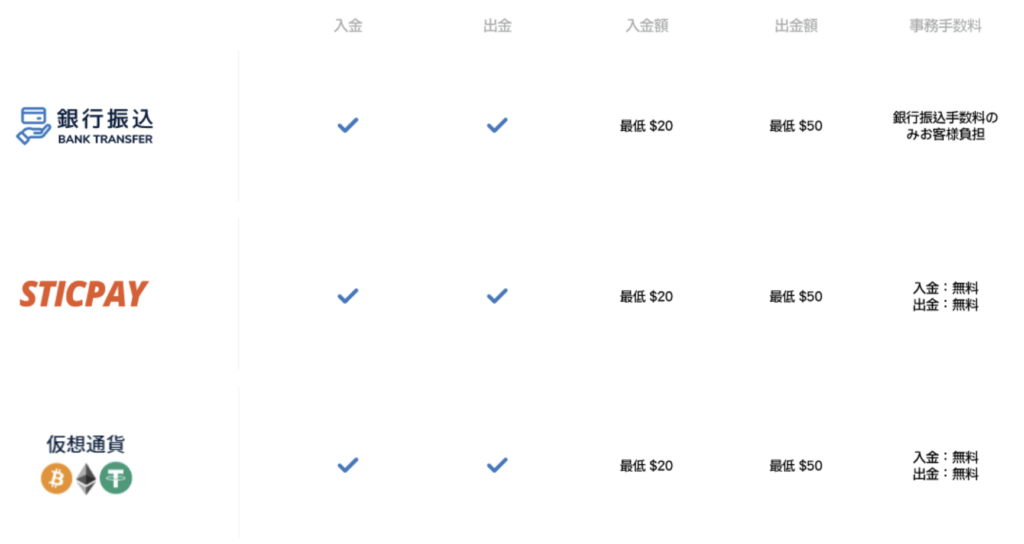Click the Bitcoin orange coin icon
This screenshot has height=544, width=1024.
[57, 478]
